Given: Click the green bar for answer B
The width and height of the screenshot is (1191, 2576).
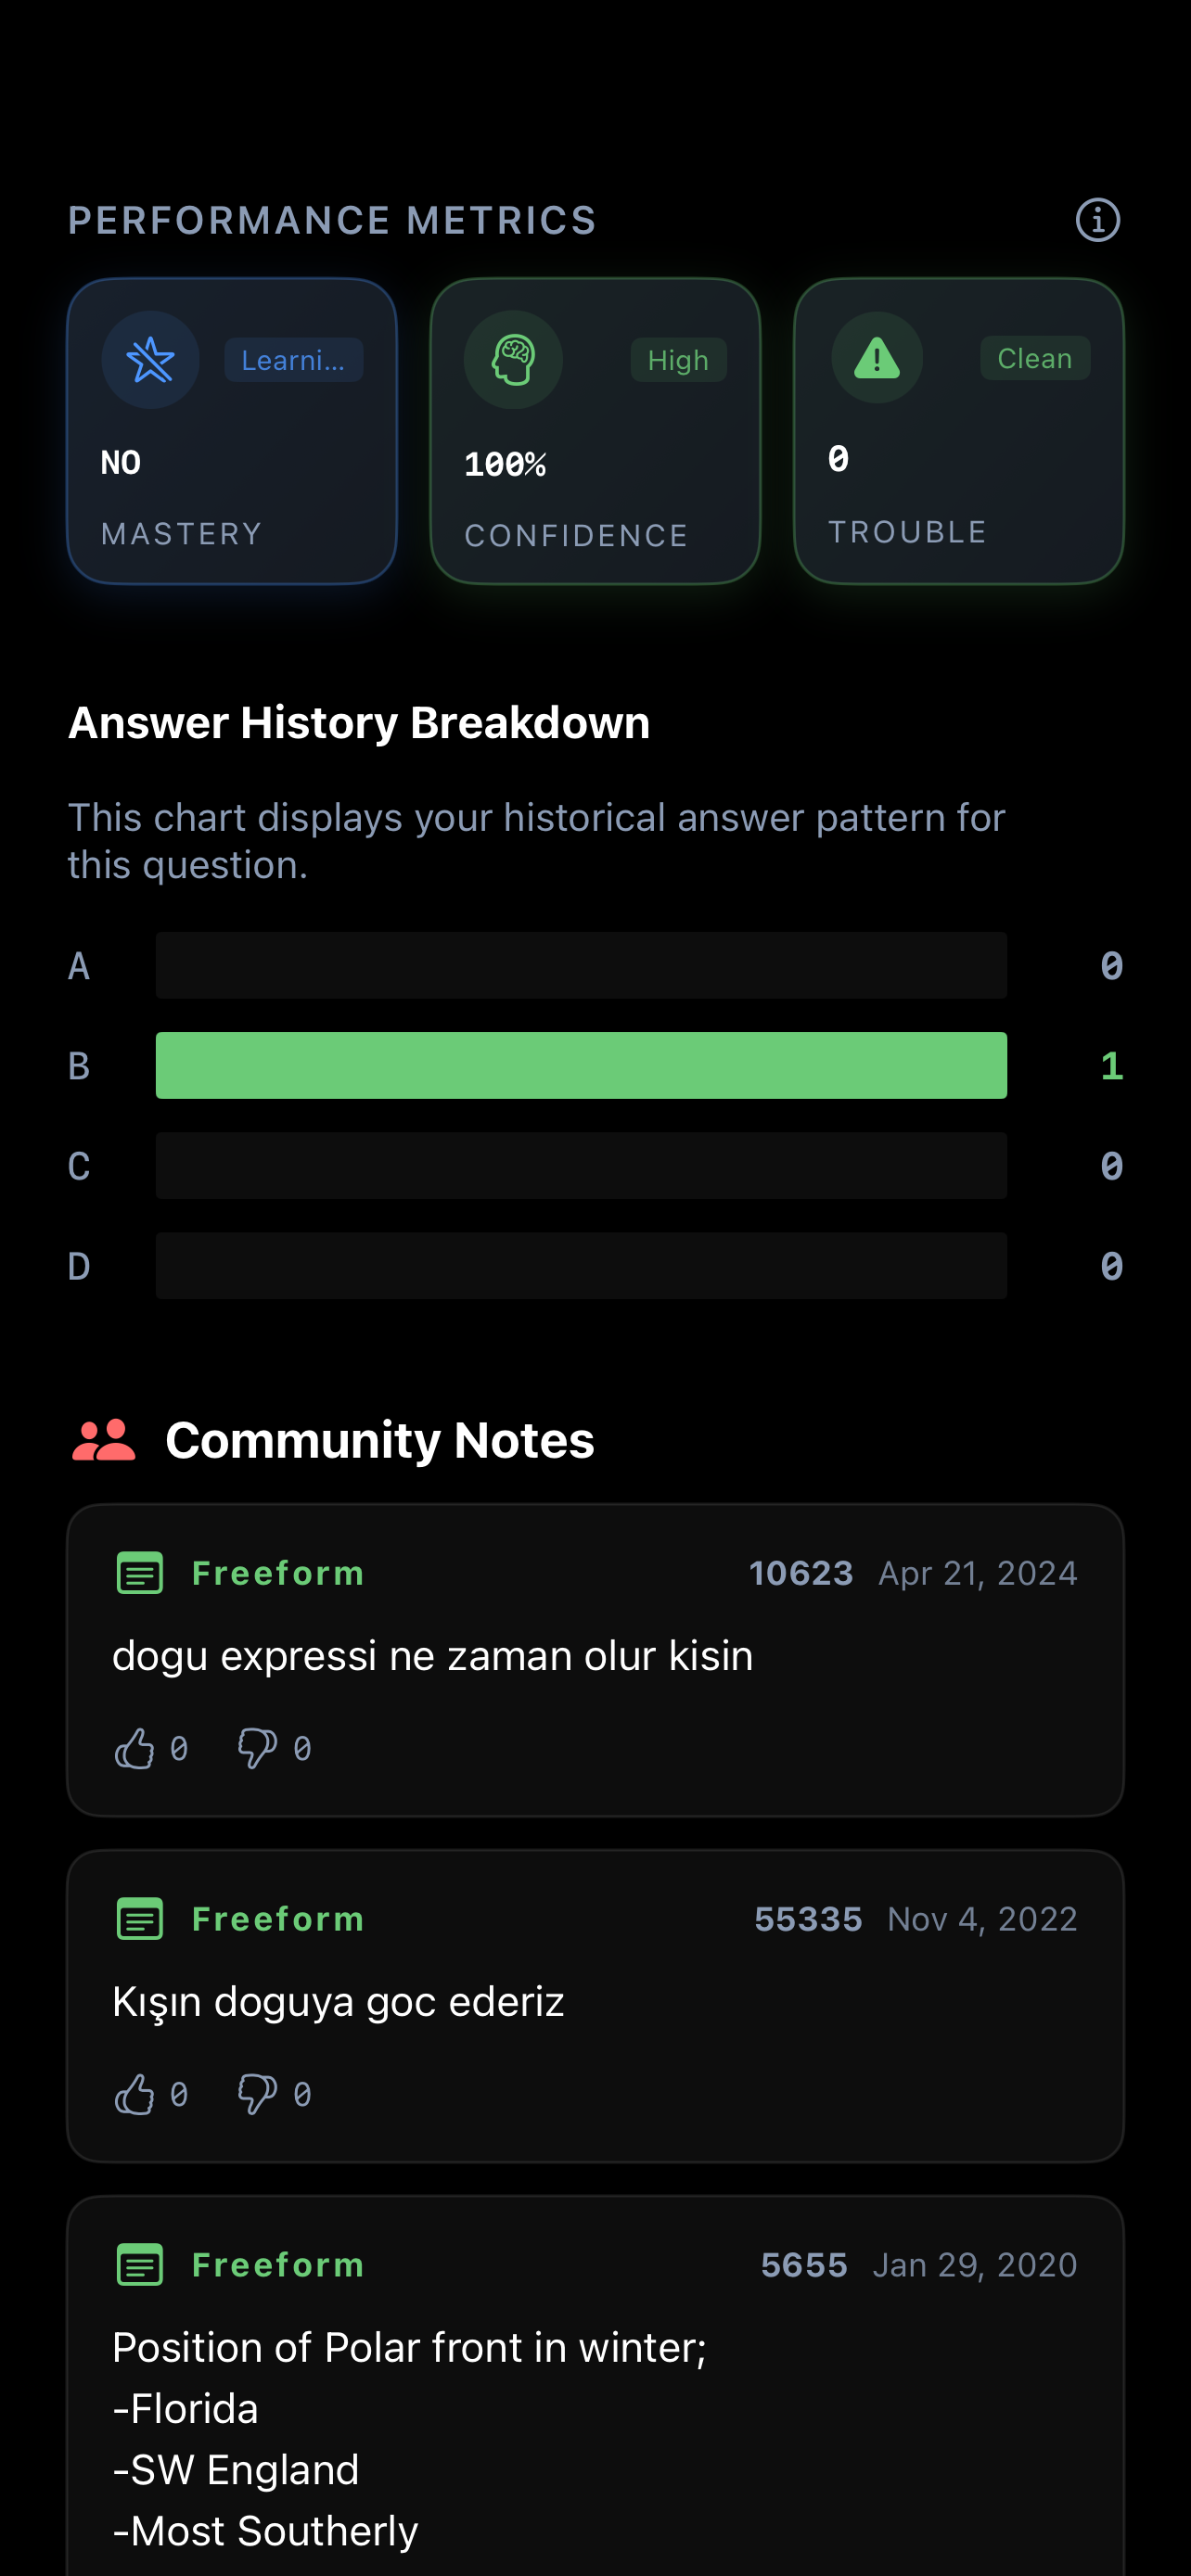Looking at the screenshot, I should [x=580, y=1065].
